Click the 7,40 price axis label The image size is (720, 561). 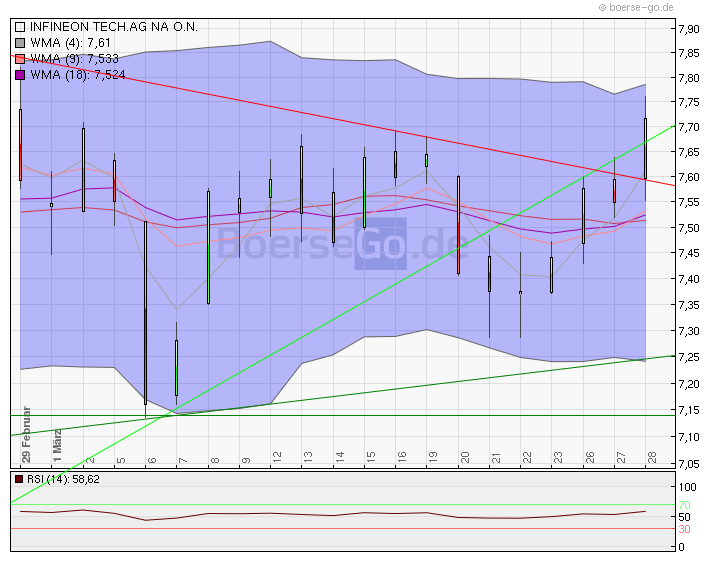click(x=689, y=279)
